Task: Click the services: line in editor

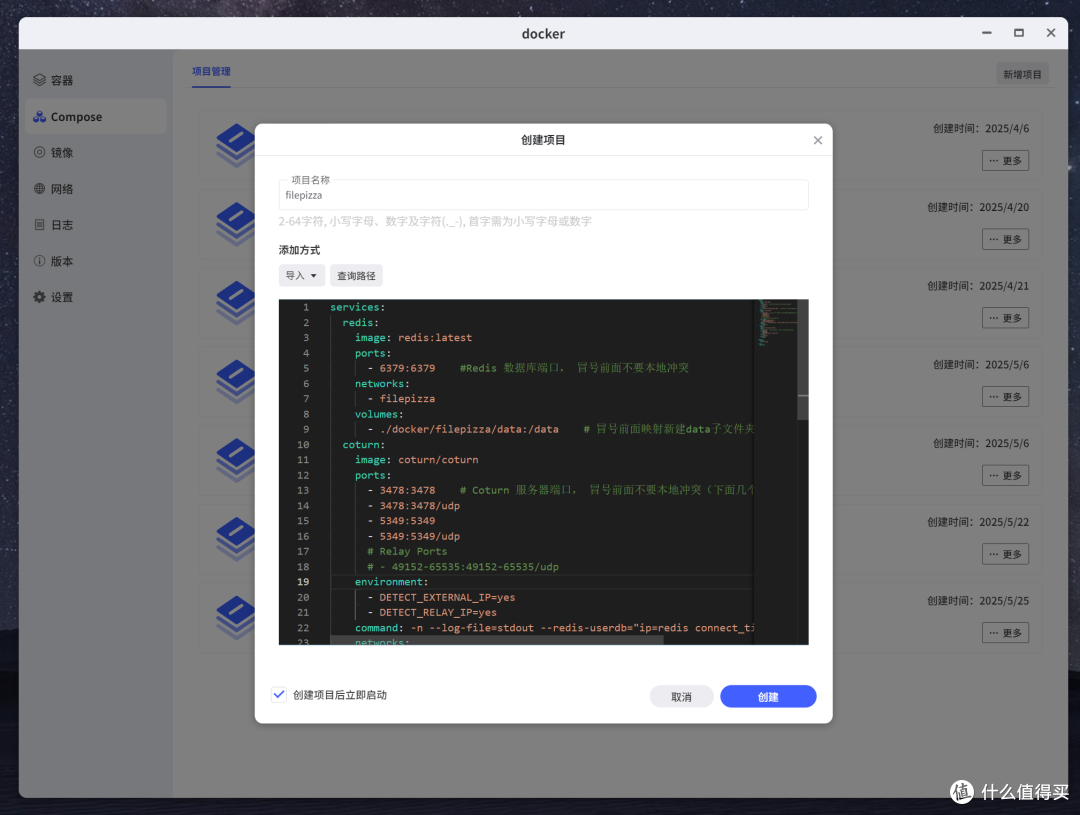Action: (357, 307)
